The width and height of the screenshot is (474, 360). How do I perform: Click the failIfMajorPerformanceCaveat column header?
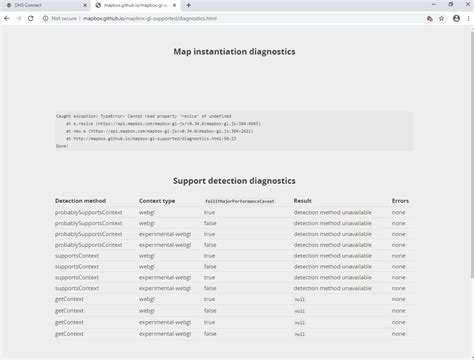coord(240,201)
